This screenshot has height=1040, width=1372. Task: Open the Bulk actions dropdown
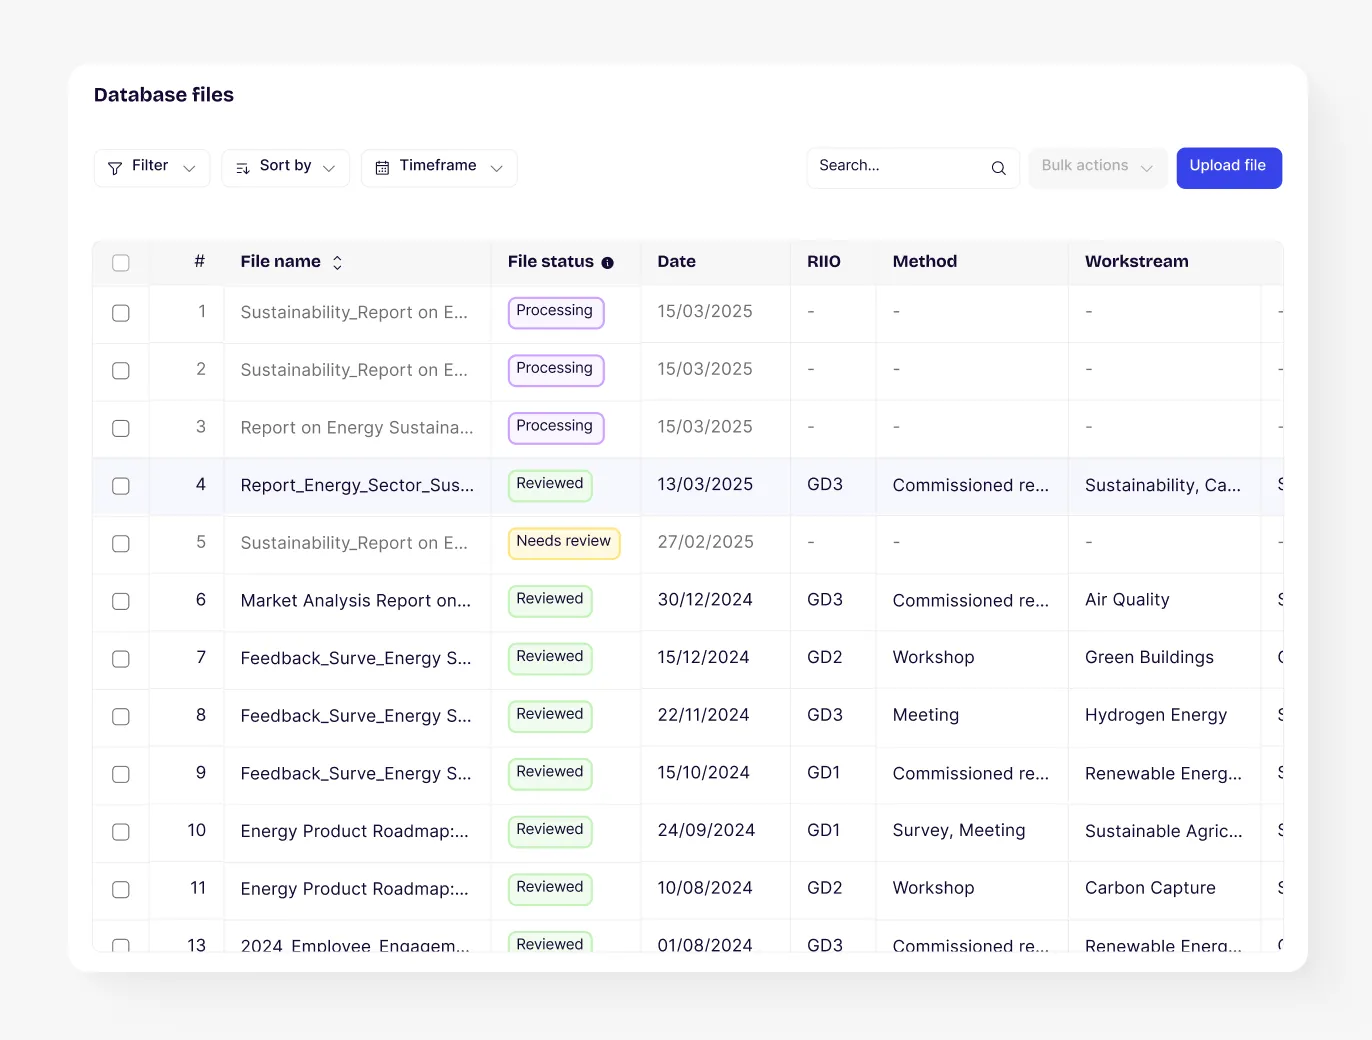(1097, 168)
